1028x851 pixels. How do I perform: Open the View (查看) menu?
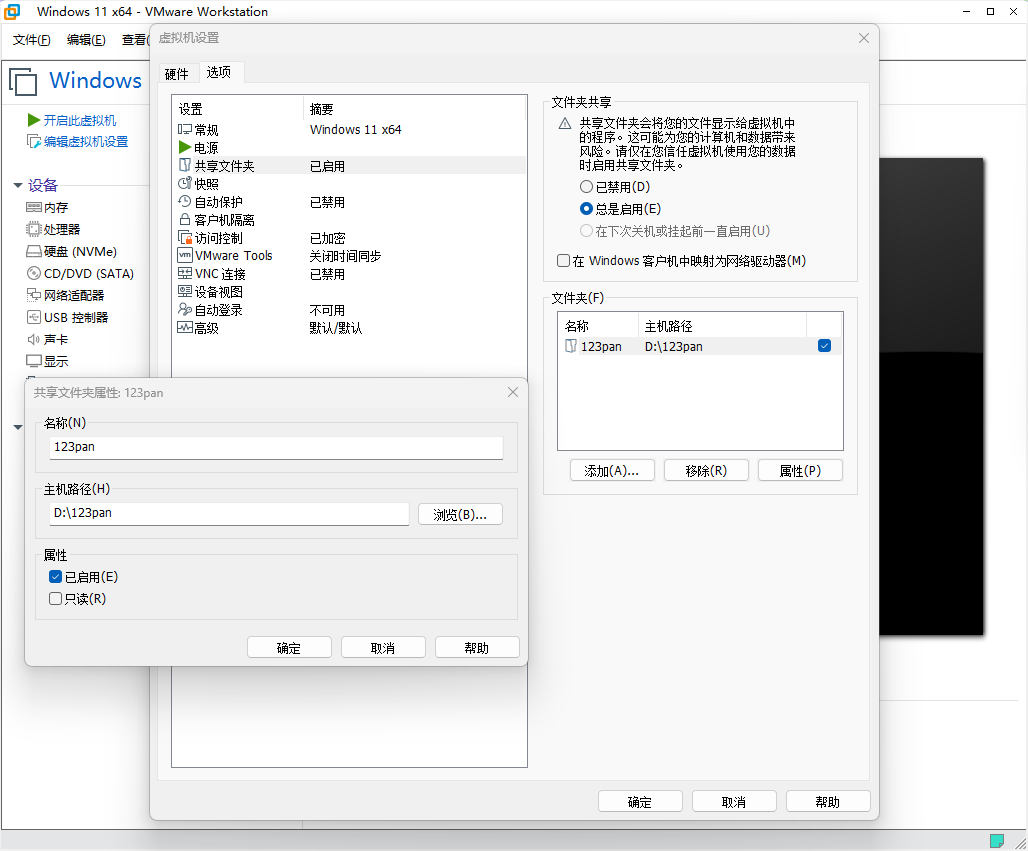[x=135, y=40]
